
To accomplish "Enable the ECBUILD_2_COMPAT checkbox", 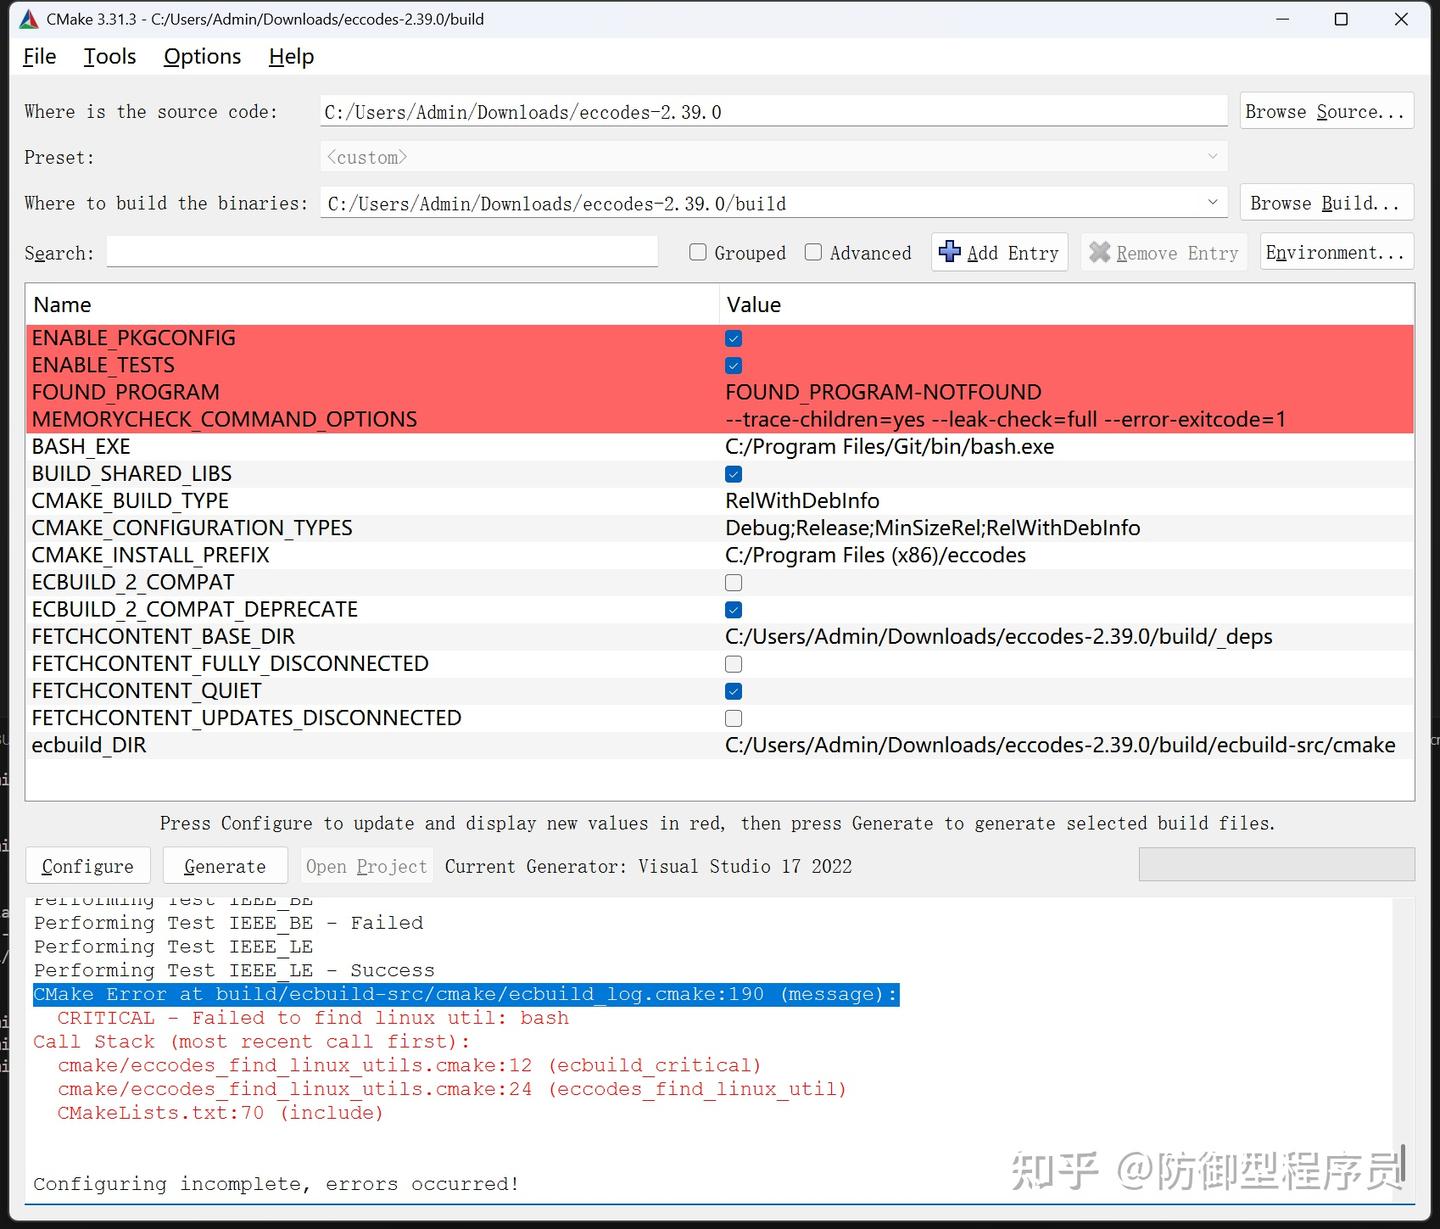I will coord(734,583).
